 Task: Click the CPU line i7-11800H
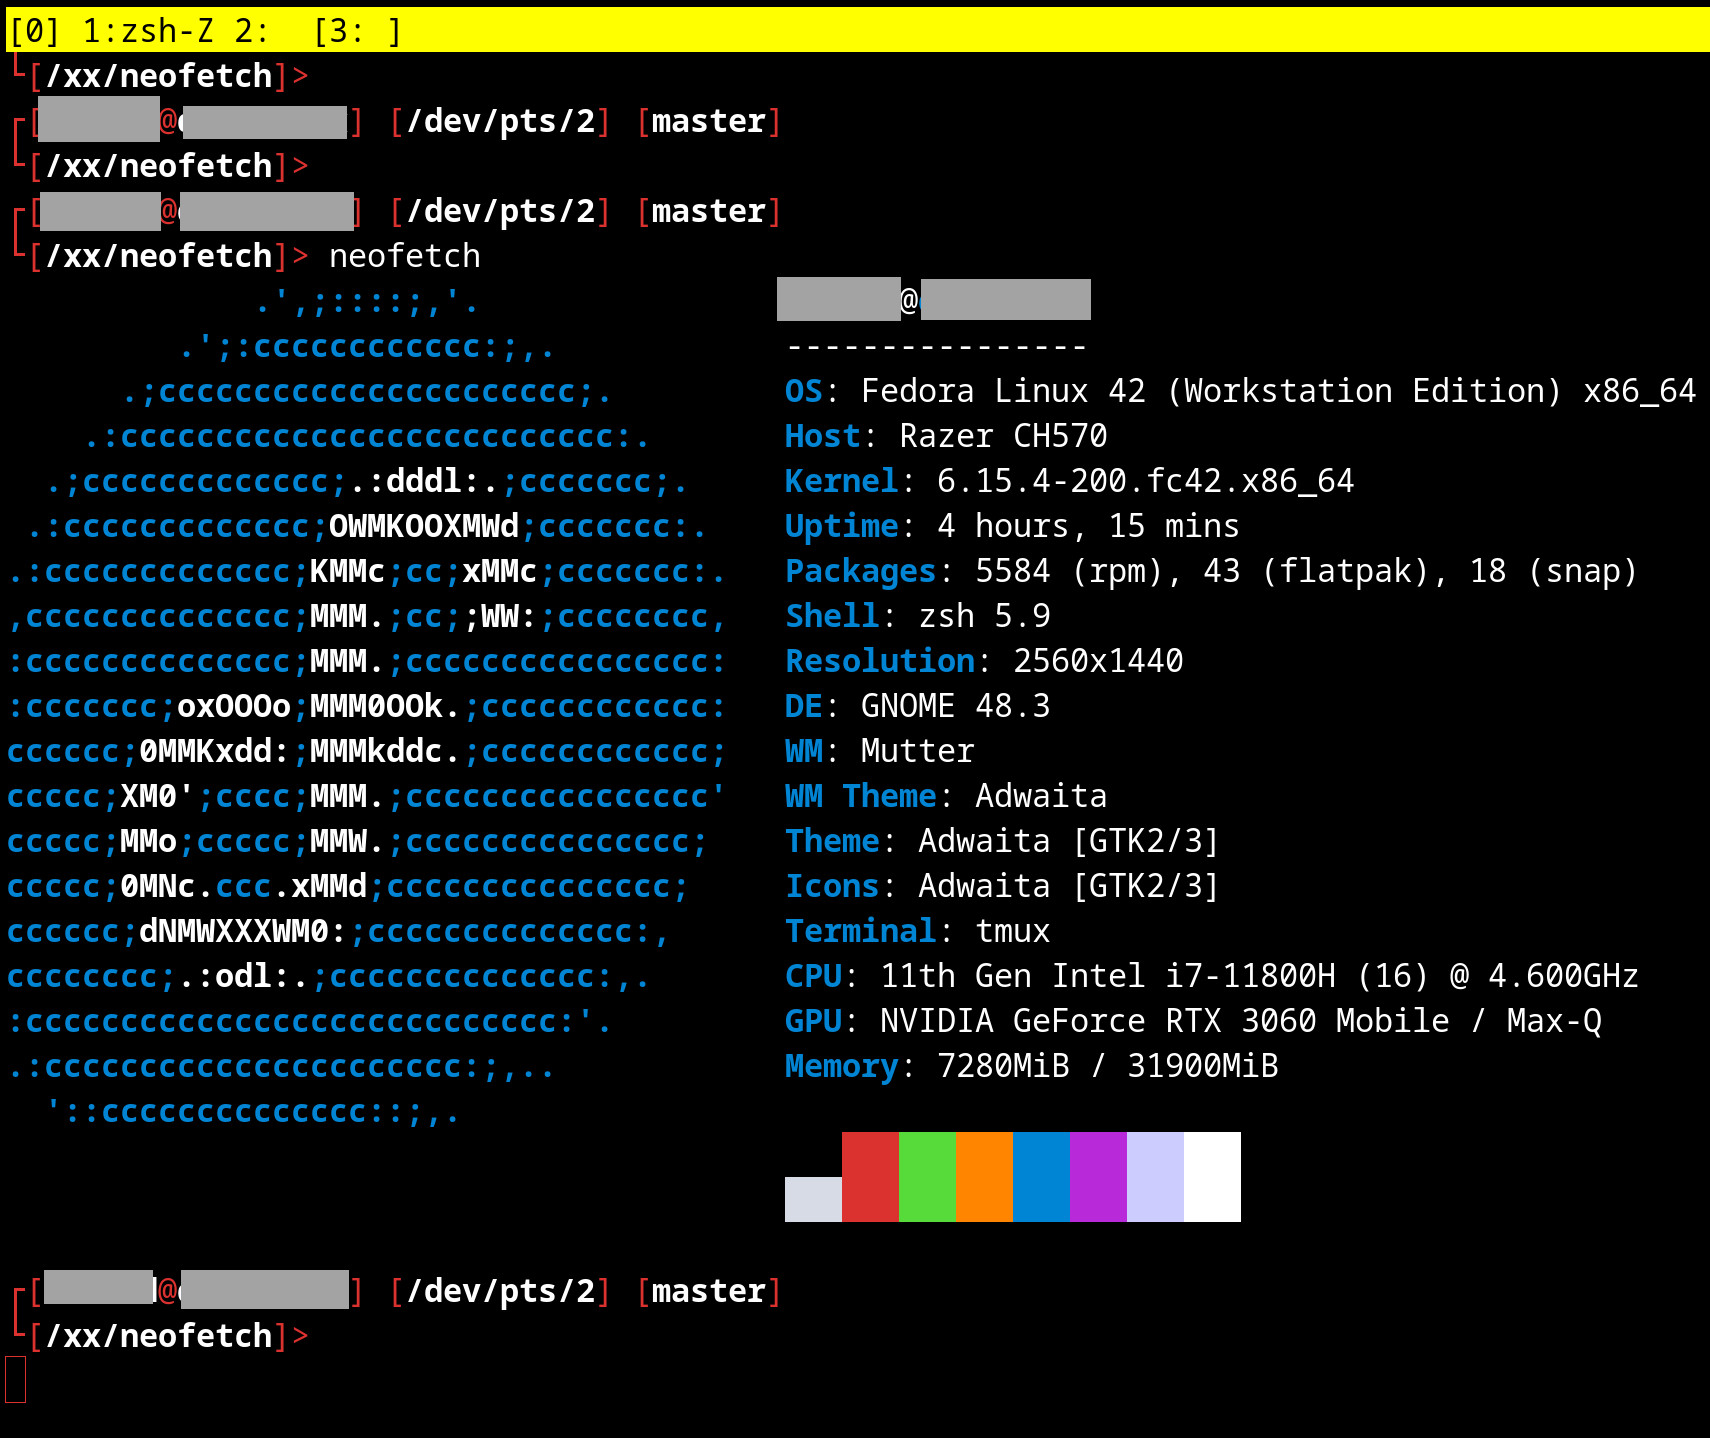point(1212,976)
